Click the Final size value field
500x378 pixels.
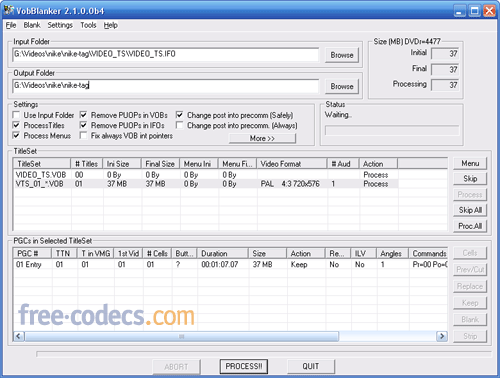tap(445, 69)
